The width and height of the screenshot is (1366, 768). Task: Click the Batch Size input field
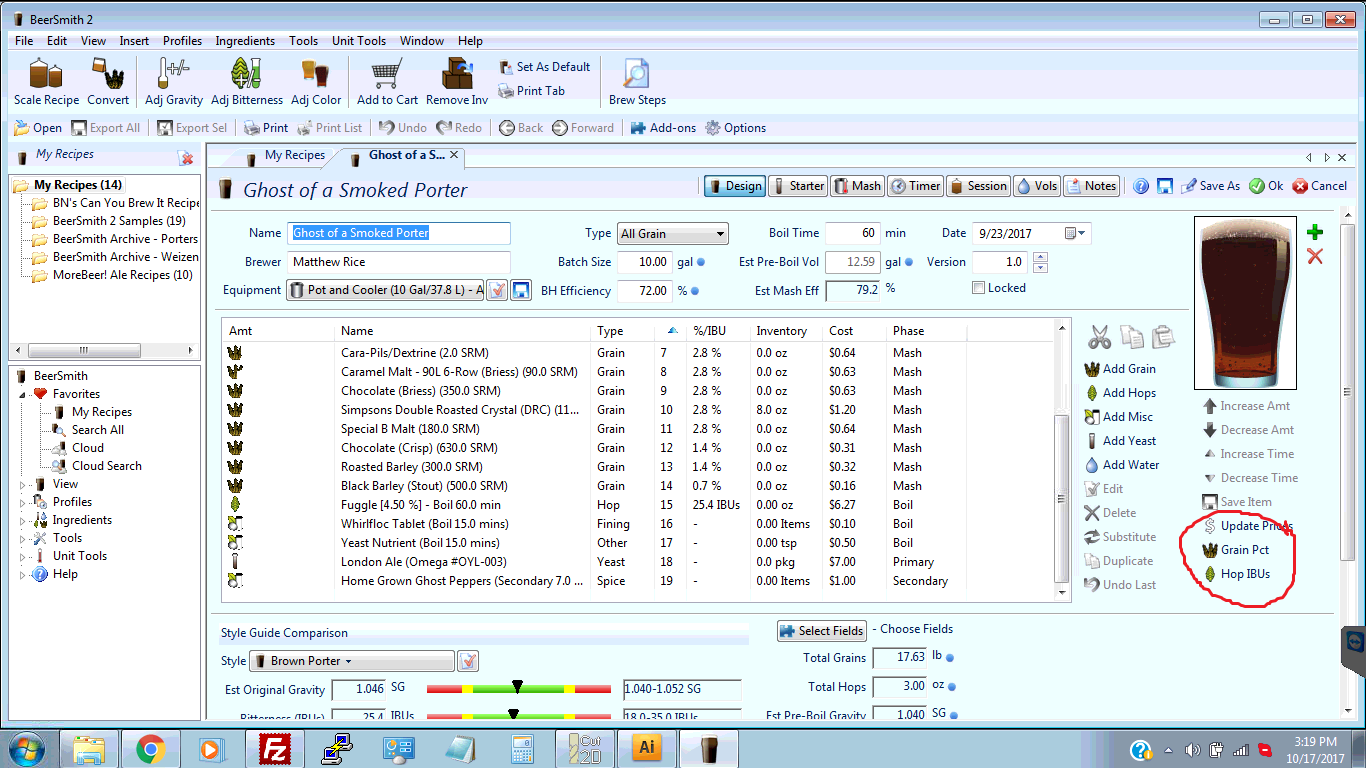tap(645, 262)
